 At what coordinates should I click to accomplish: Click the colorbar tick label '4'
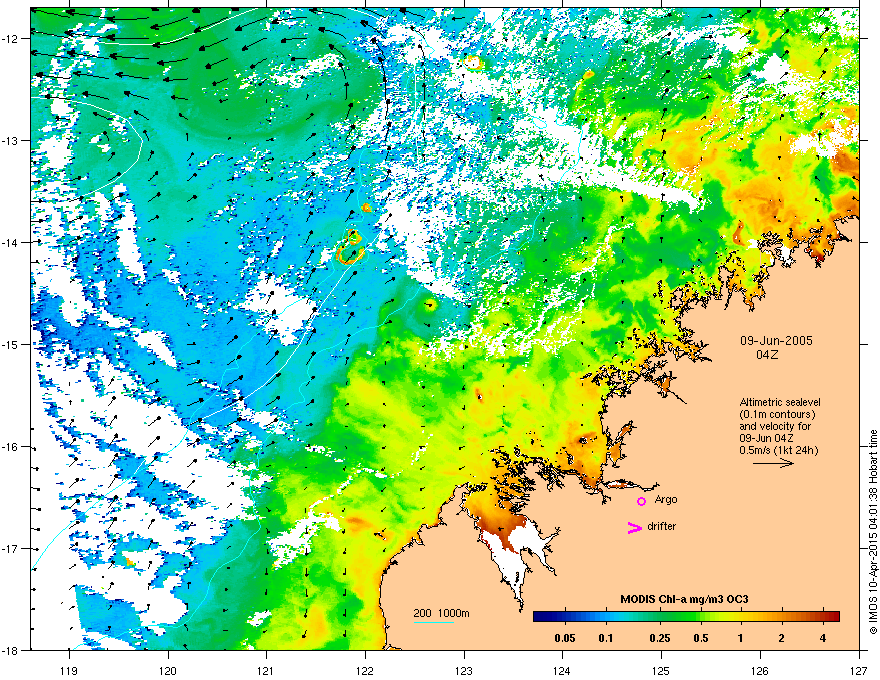point(823,638)
